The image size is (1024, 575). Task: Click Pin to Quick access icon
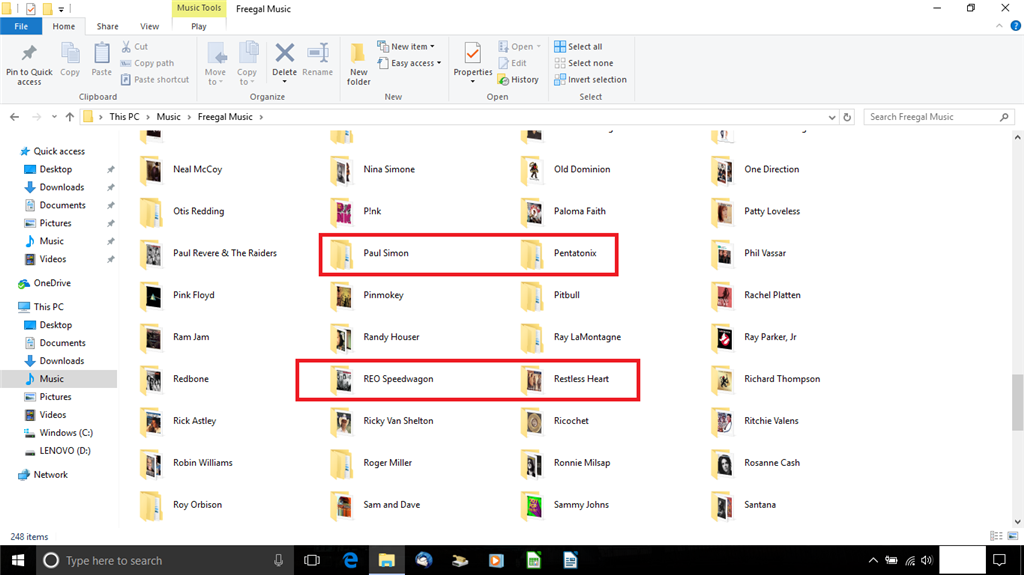(29, 53)
